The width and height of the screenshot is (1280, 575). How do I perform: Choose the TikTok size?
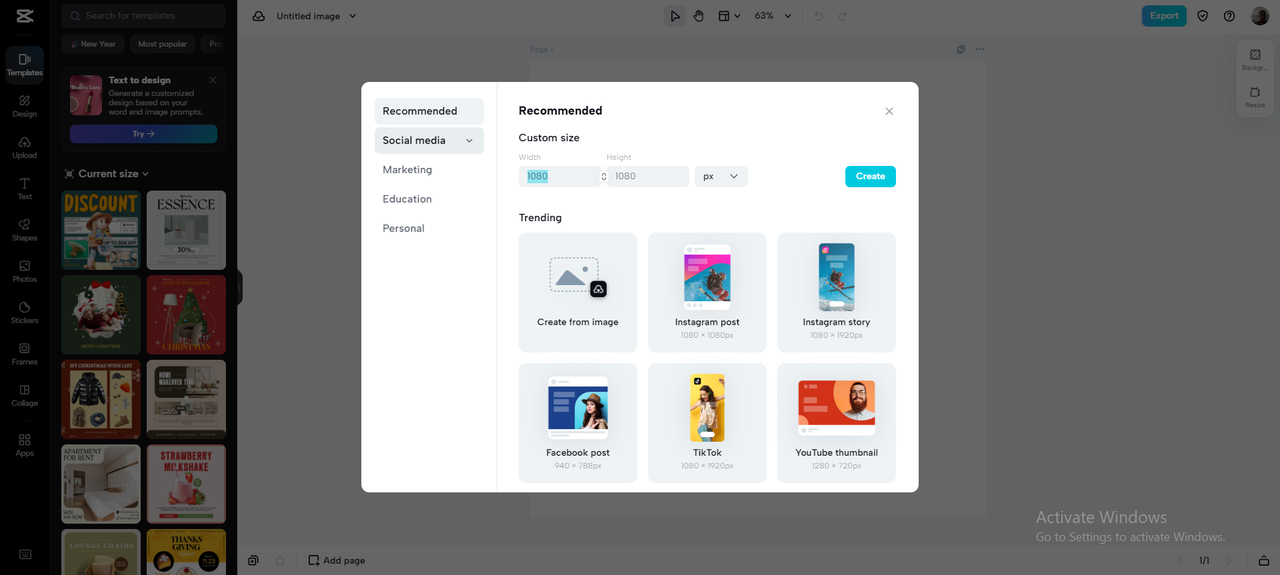point(707,423)
